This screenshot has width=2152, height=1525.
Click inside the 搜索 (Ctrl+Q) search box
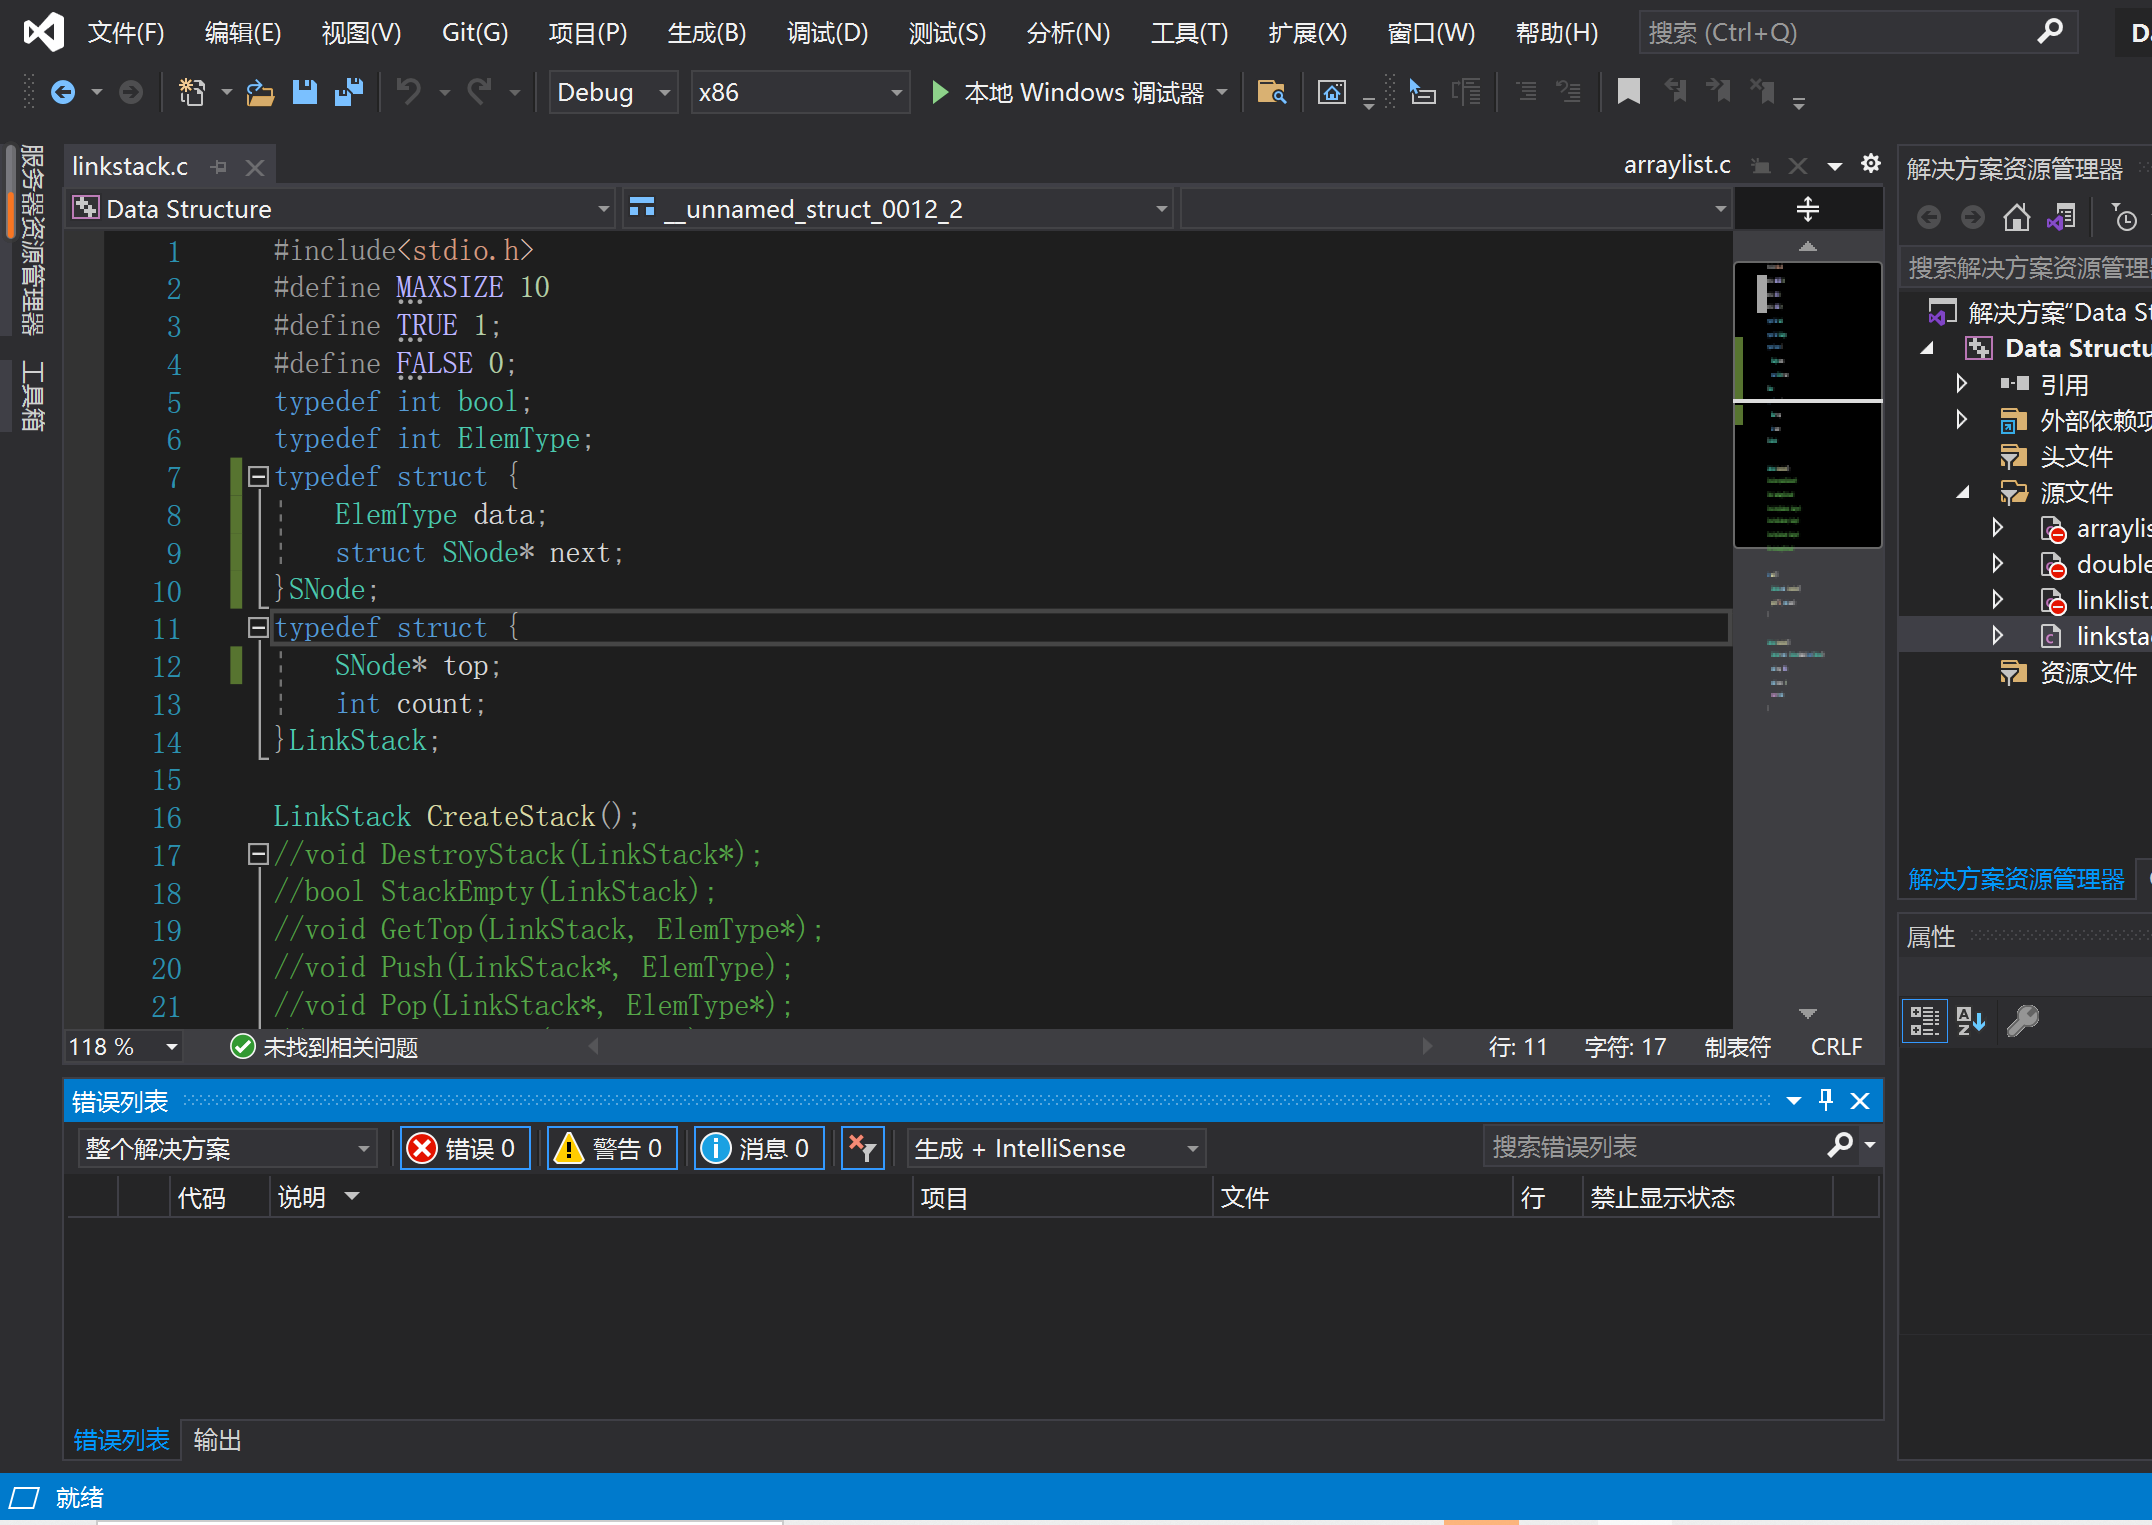(x=1855, y=32)
